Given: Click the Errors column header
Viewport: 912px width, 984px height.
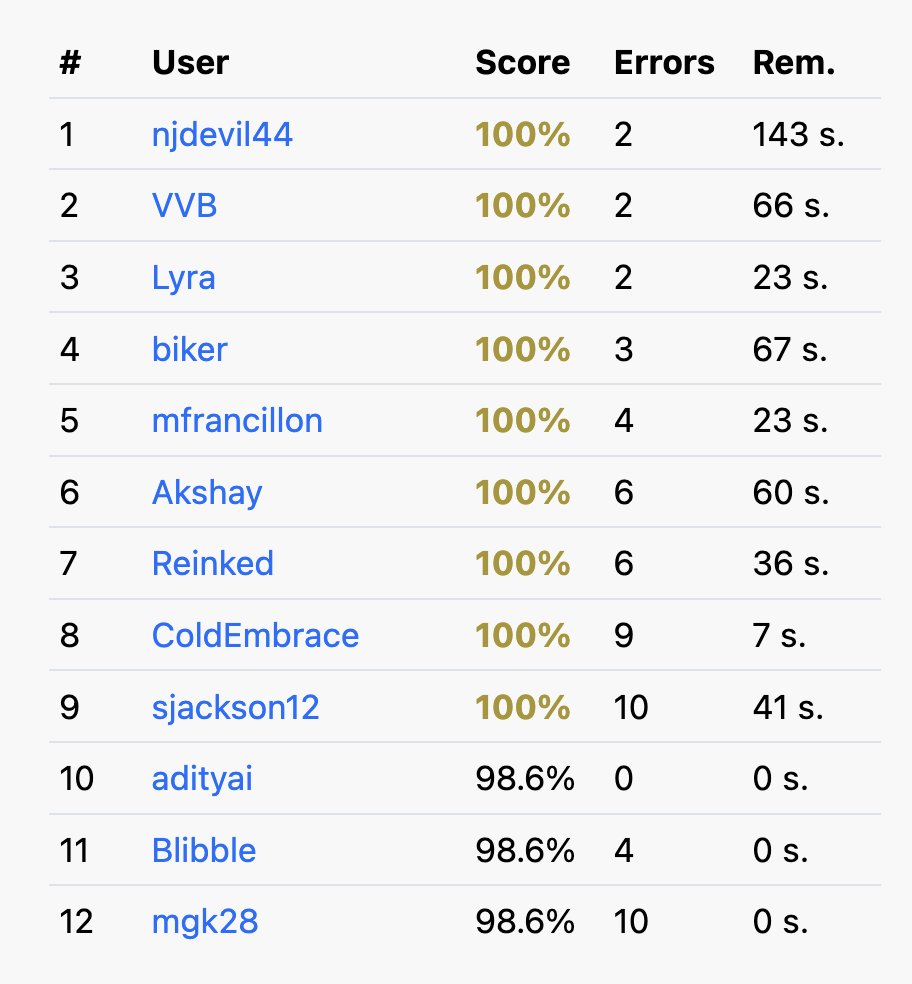Looking at the screenshot, I should click(664, 63).
